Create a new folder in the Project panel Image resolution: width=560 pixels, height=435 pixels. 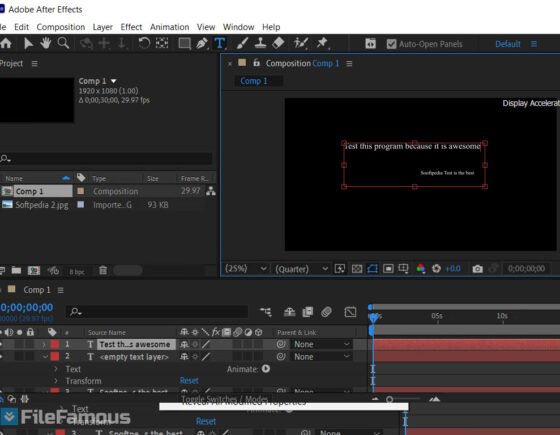(x=16, y=270)
